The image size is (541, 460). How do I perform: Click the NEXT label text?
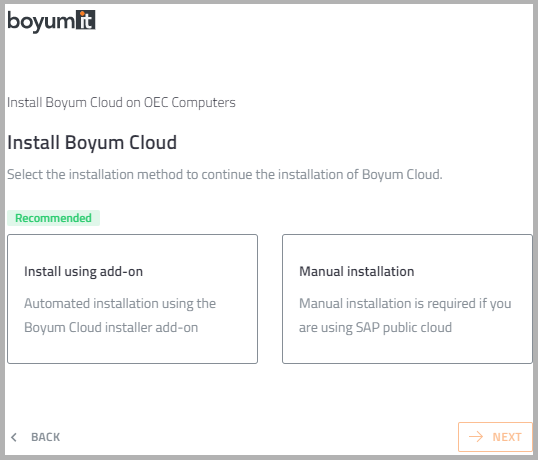coord(507,437)
